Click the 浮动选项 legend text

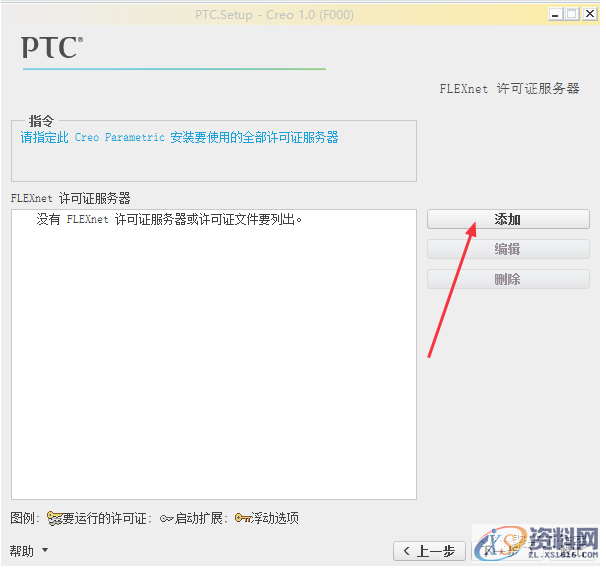275,518
